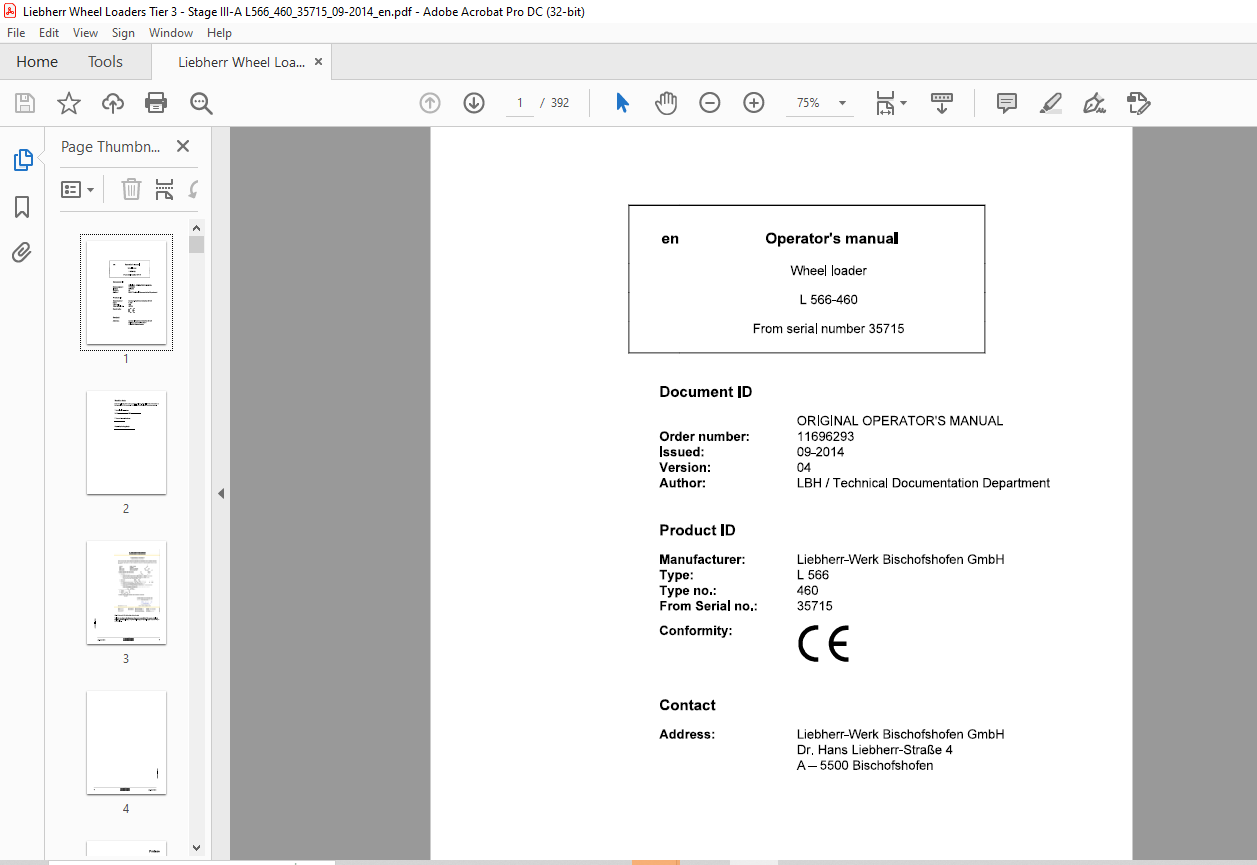
Task: Open the Fit page options icon
Action: pyautogui.click(x=891, y=103)
